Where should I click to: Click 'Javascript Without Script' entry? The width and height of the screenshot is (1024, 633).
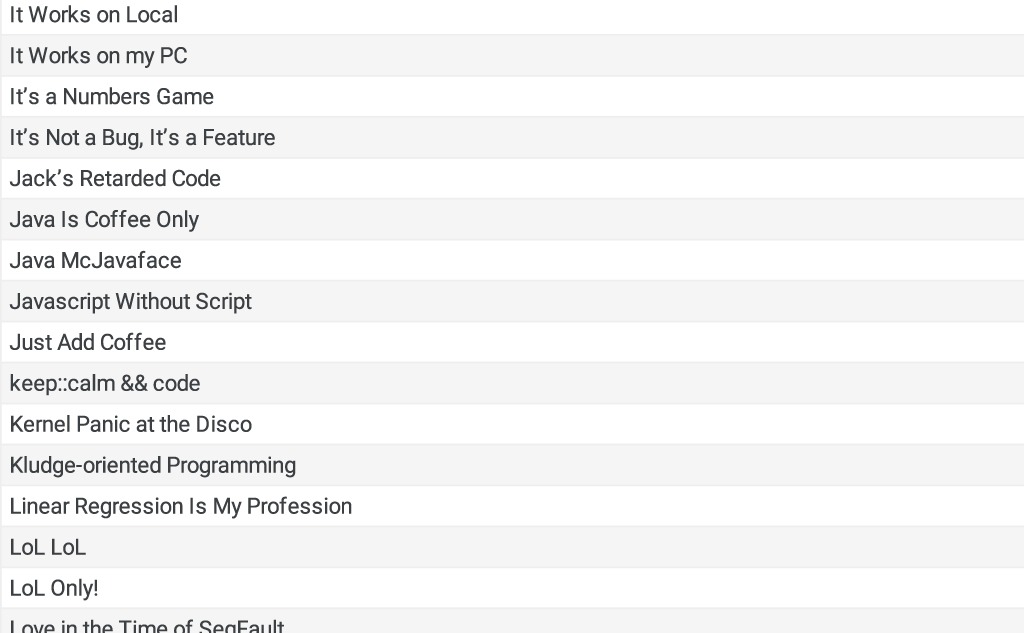pos(513,301)
